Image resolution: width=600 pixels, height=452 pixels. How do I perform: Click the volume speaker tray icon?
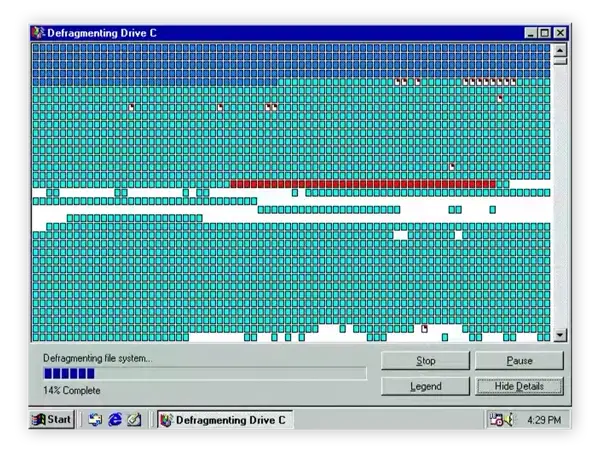(x=509, y=419)
